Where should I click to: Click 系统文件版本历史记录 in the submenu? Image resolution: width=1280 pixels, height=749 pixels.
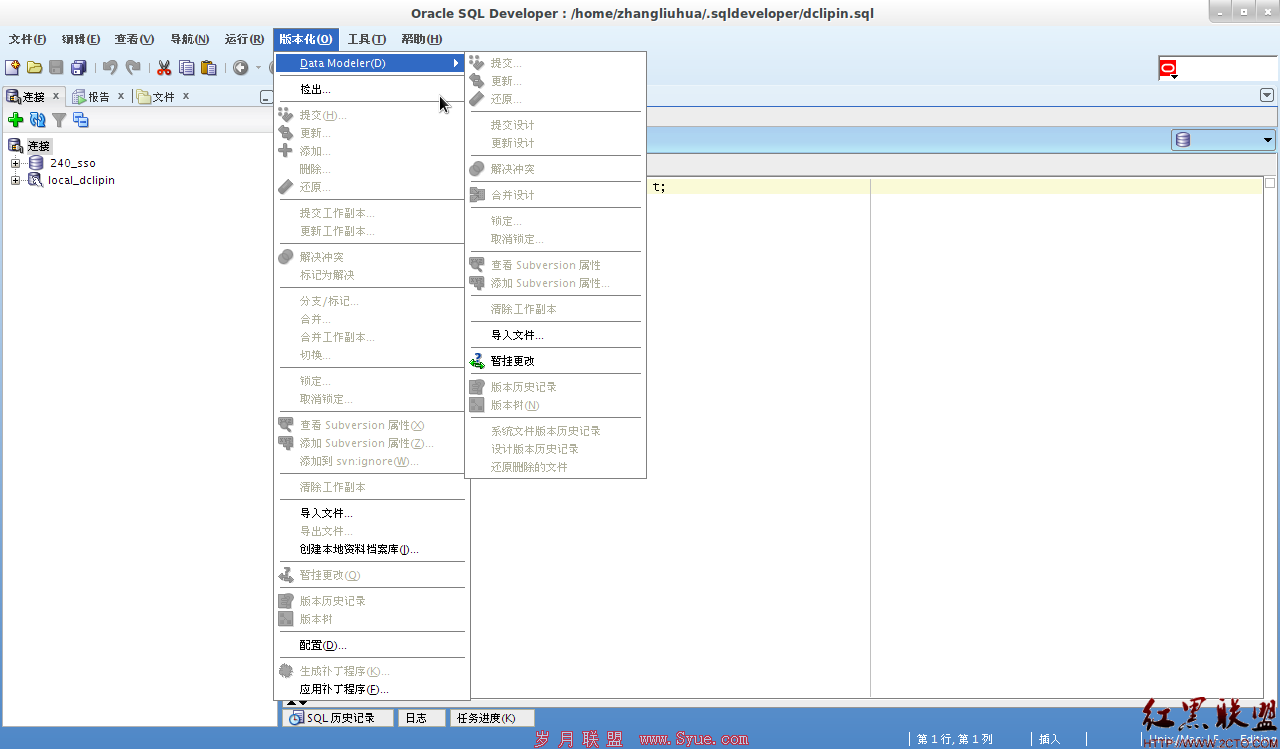(x=555, y=431)
